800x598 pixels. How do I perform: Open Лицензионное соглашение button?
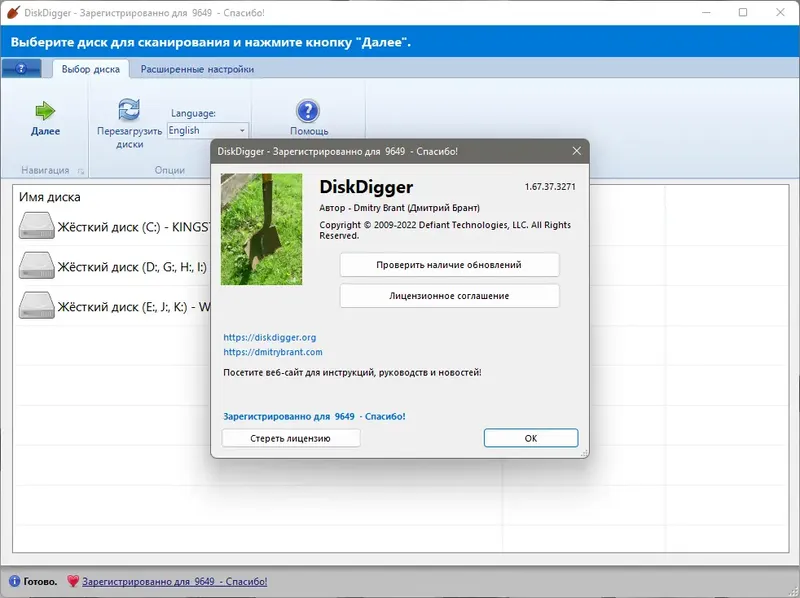point(449,296)
